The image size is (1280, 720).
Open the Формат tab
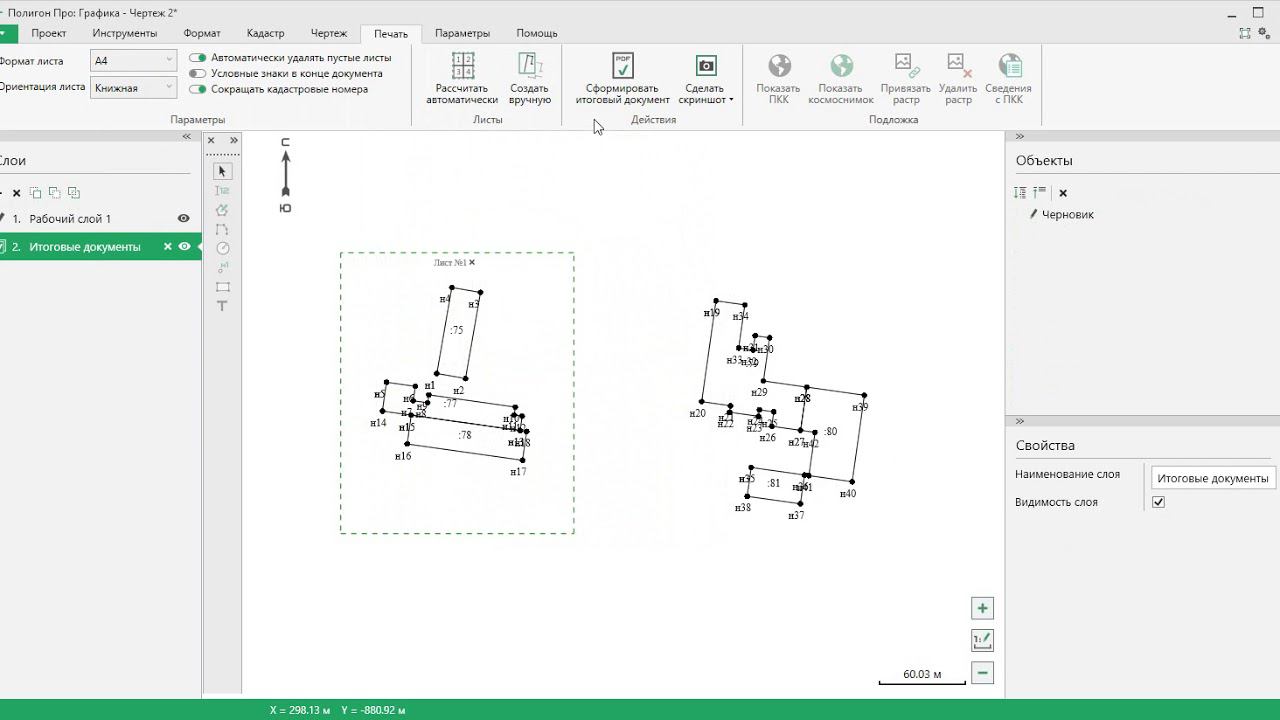click(202, 33)
